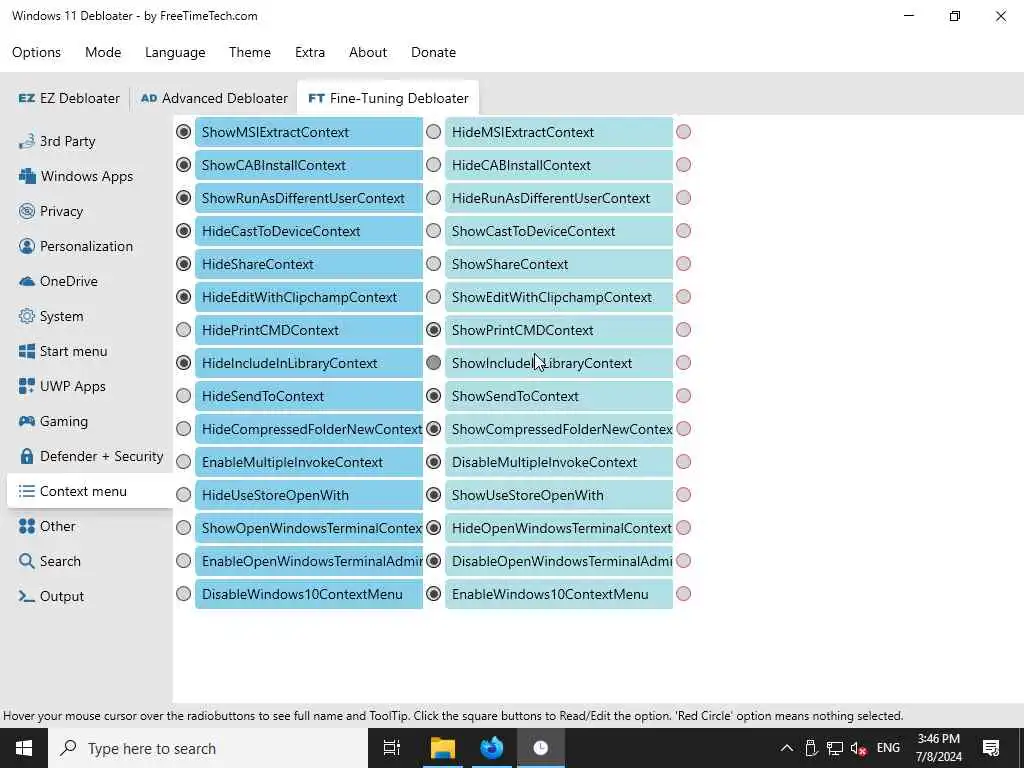This screenshot has height=768, width=1024.
Task: Open the OneDrive cloud icon
Action: coord(26,281)
